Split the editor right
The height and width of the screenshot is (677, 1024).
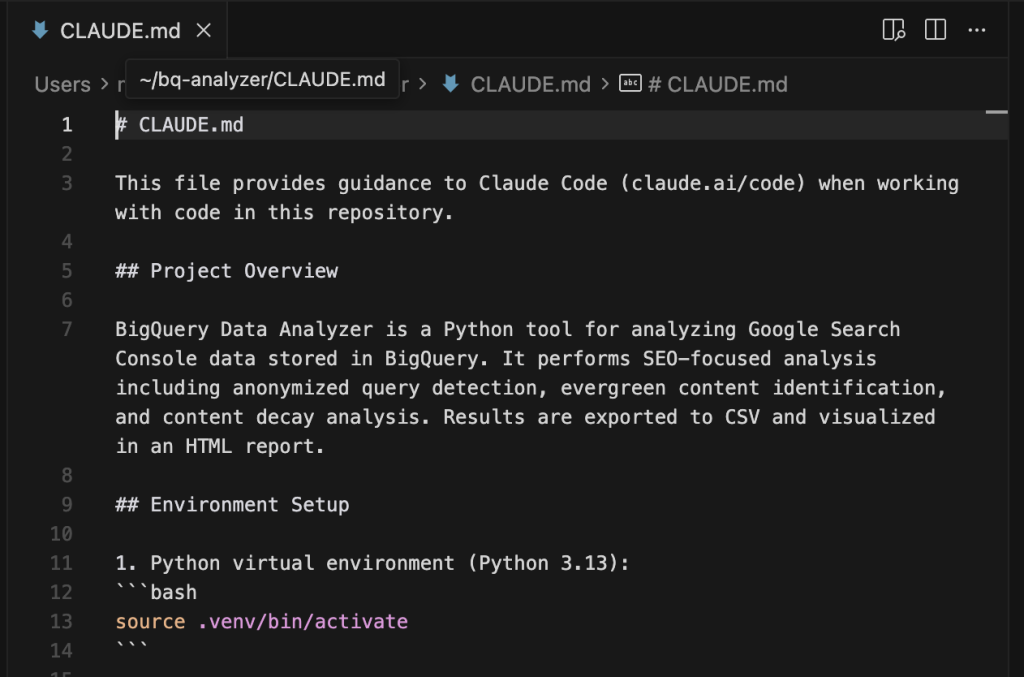coord(935,30)
